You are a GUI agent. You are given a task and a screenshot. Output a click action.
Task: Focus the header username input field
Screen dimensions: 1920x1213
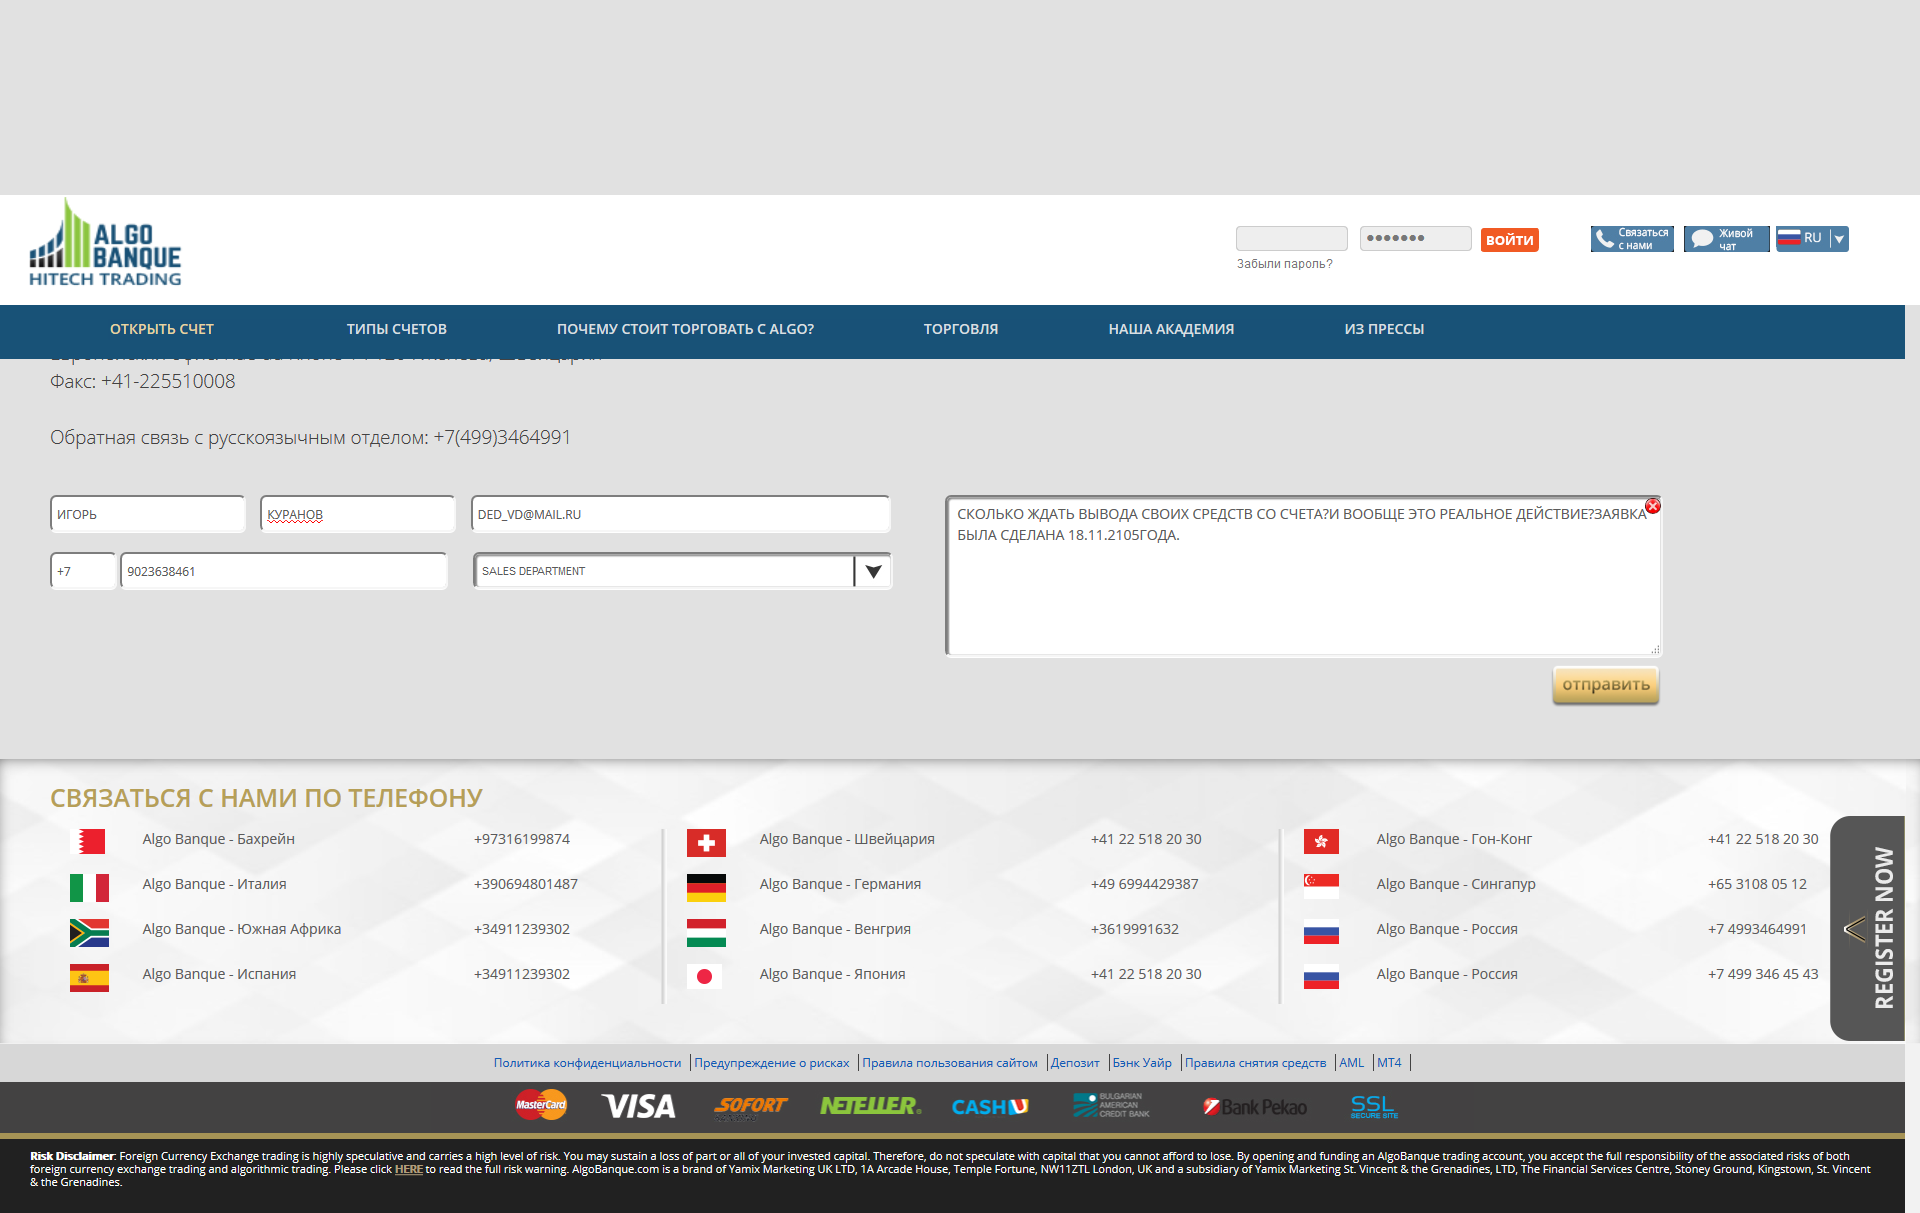(x=1292, y=238)
